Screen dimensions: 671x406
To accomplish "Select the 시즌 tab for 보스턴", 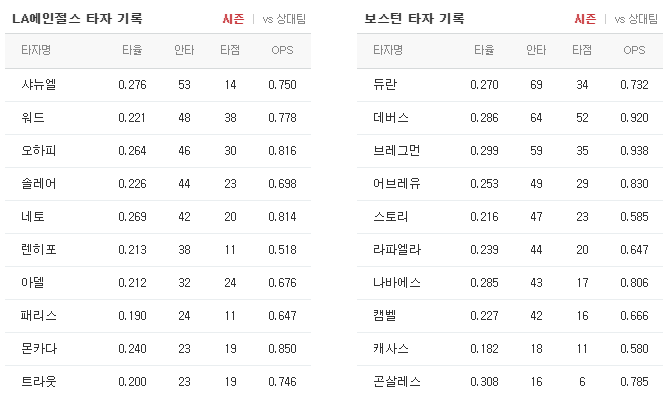I will [585, 19].
